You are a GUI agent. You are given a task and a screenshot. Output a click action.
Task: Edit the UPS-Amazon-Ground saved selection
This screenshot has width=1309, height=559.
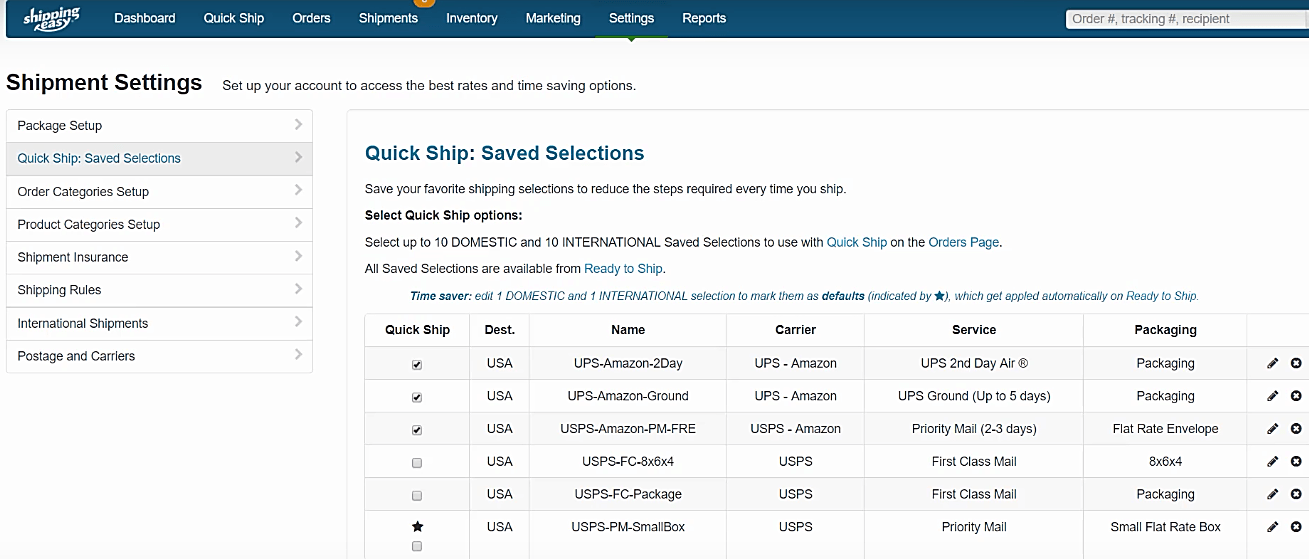click(1273, 396)
